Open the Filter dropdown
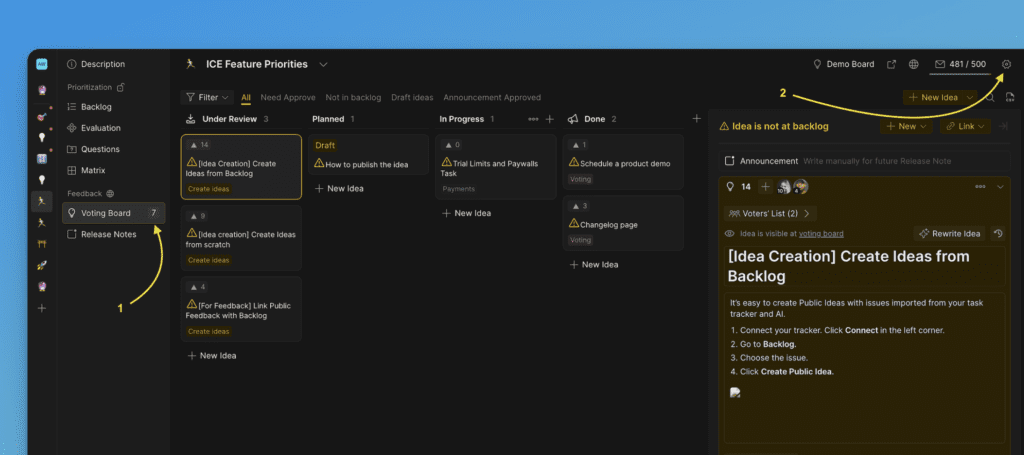The image size is (1024, 455). 208,97
